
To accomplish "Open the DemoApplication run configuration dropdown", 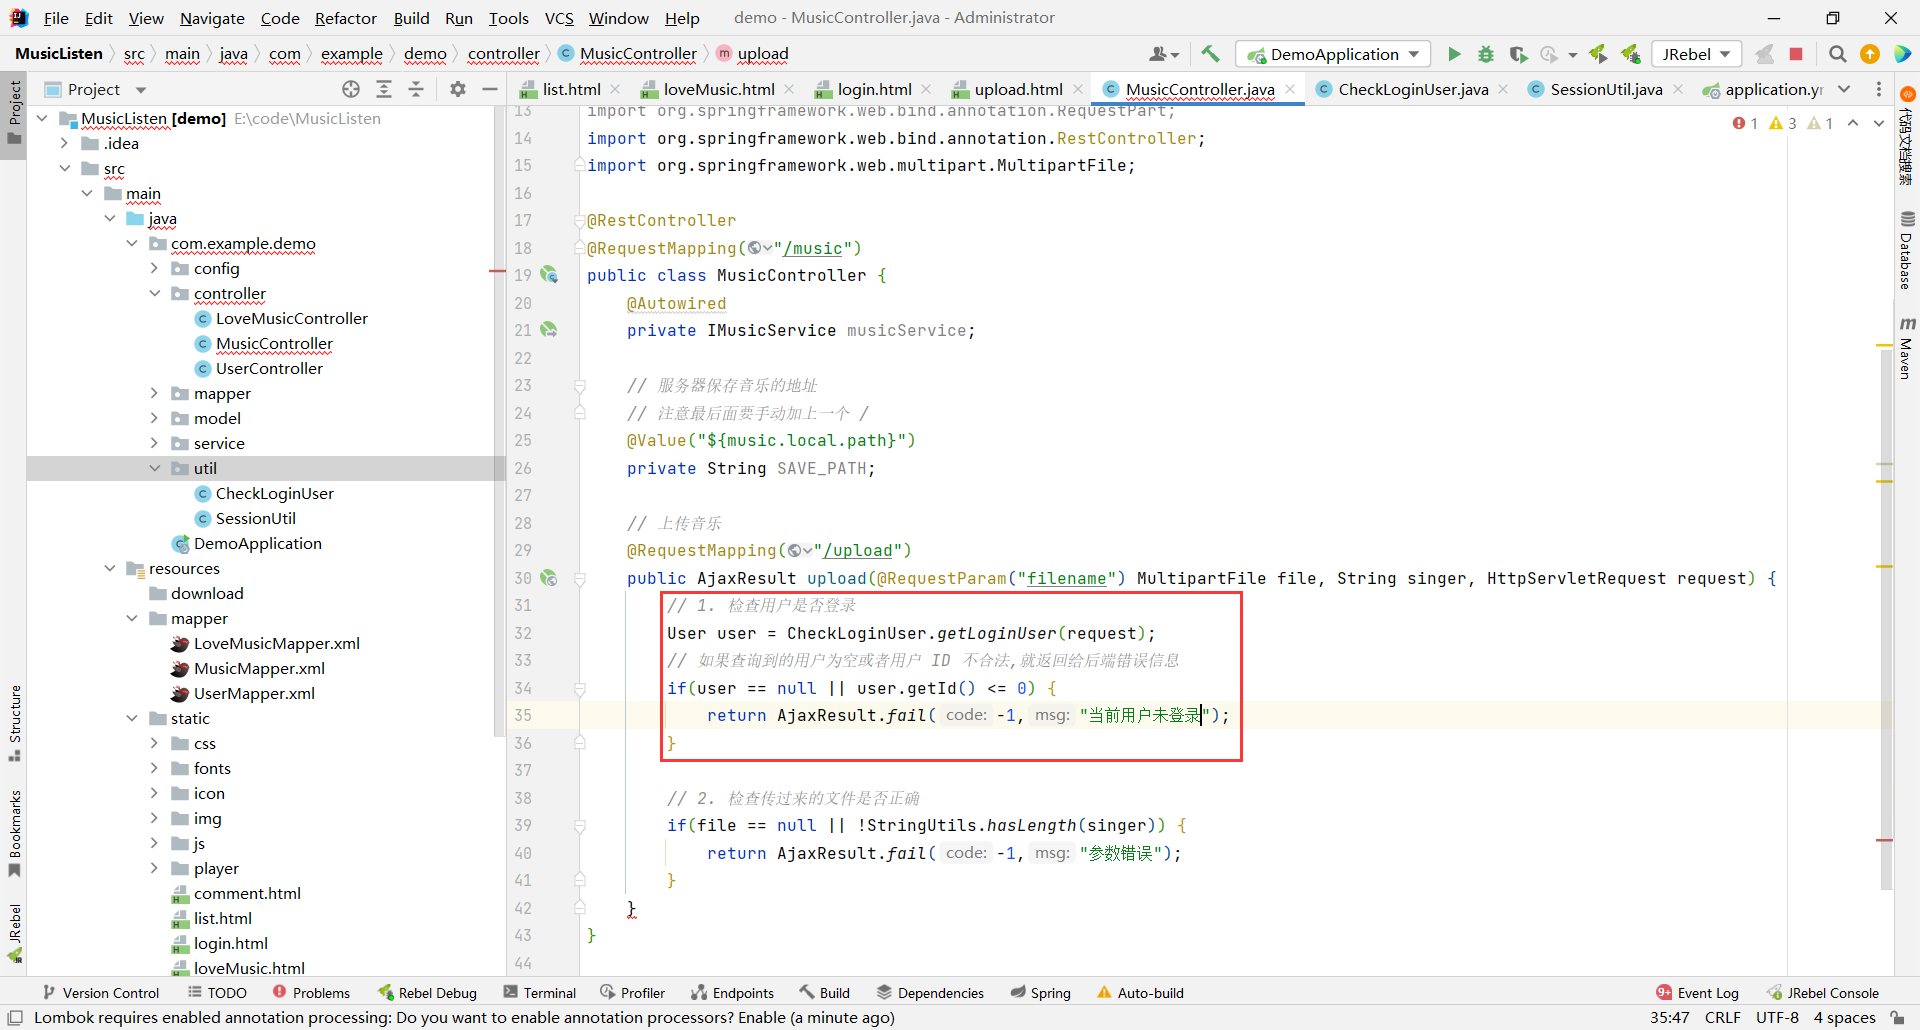I will 1334,54.
